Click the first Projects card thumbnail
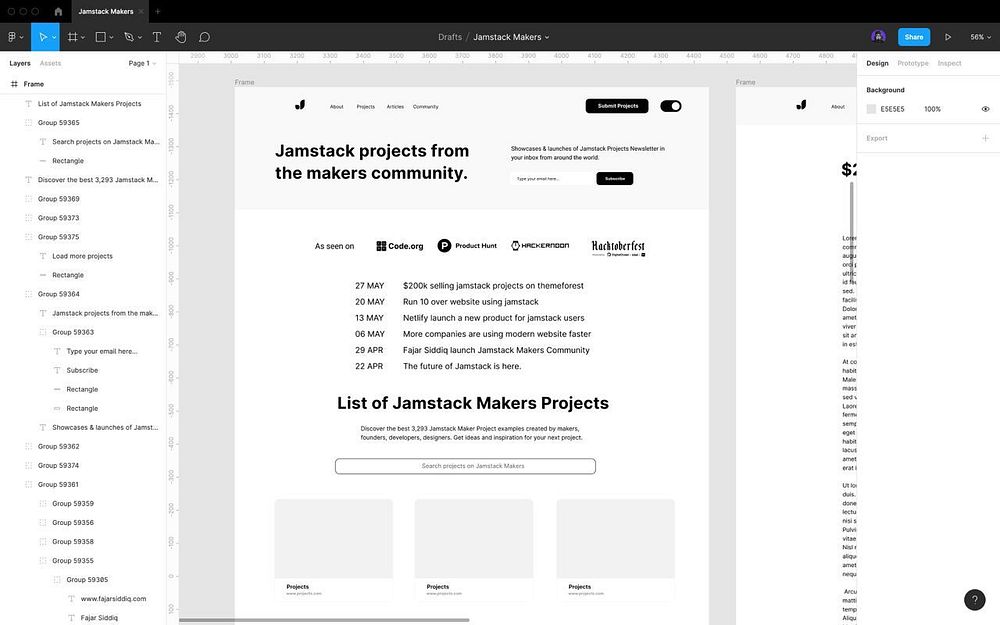Viewport: 1000px width, 625px height. pyautogui.click(x=334, y=538)
